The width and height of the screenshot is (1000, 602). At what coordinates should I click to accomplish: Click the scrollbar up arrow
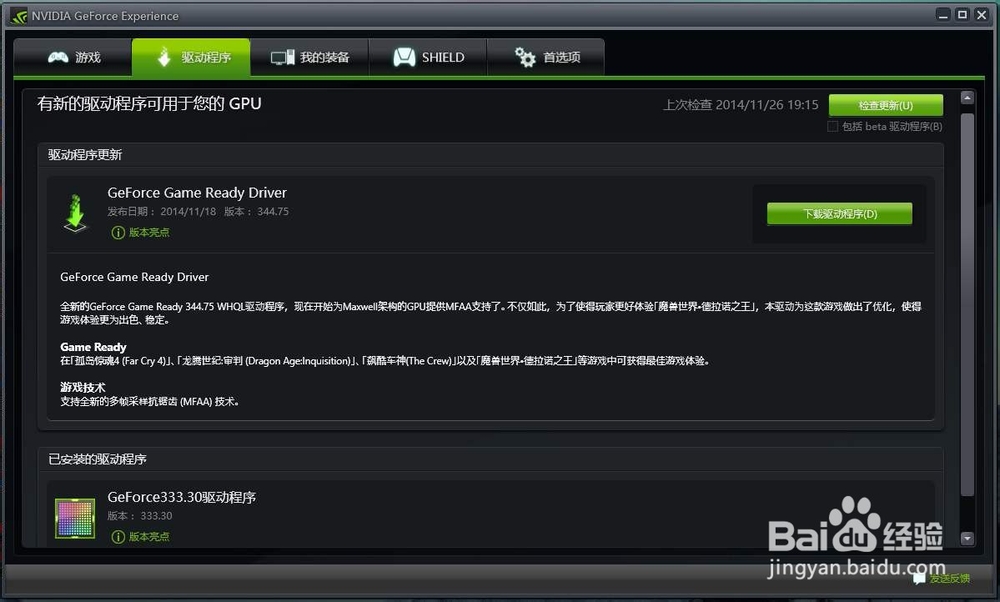click(x=967, y=98)
